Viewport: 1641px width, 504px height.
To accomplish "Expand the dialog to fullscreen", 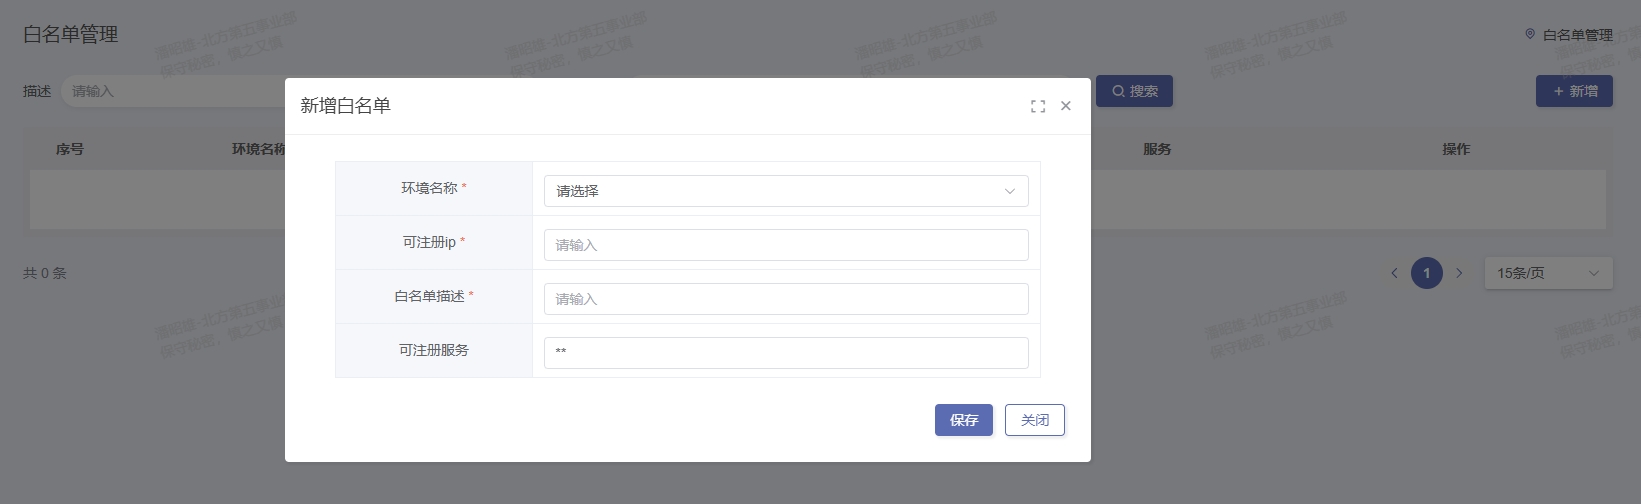I will (x=1038, y=106).
